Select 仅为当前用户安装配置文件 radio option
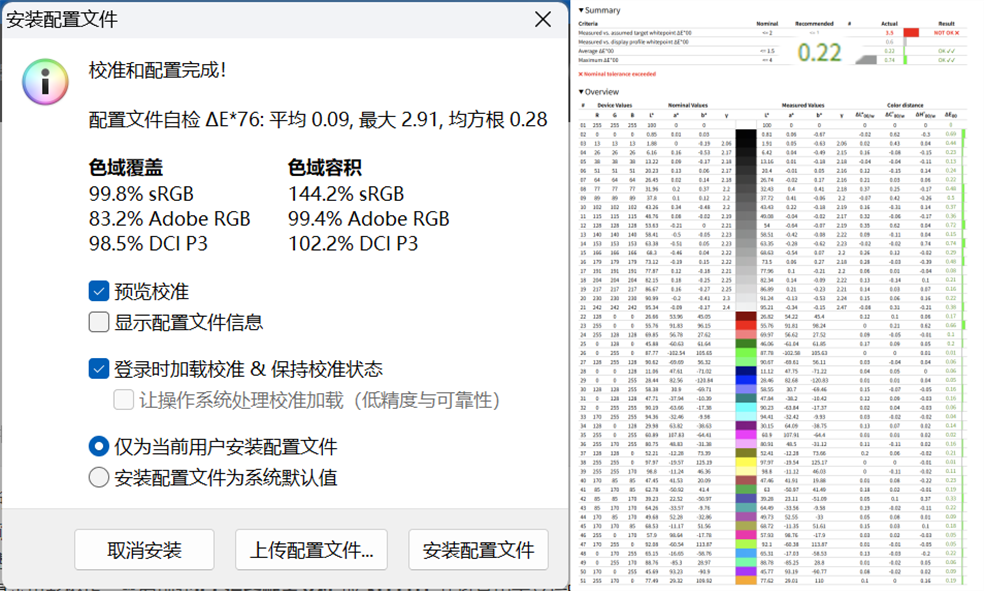The image size is (984, 591). pos(99,446)
